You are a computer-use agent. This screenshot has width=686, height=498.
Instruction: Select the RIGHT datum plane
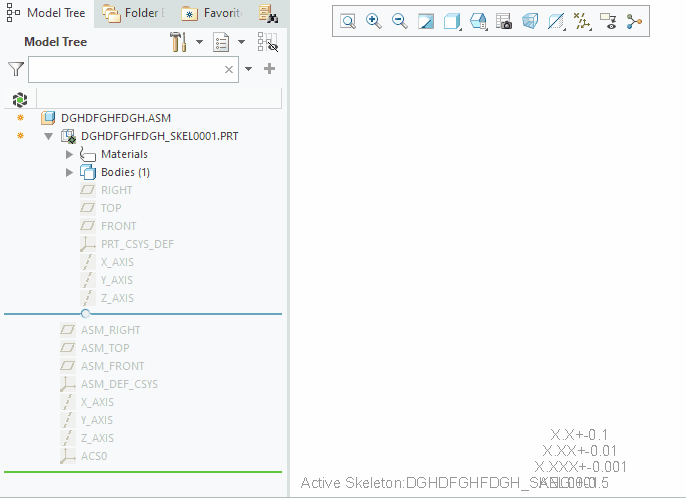coord(116,190)
